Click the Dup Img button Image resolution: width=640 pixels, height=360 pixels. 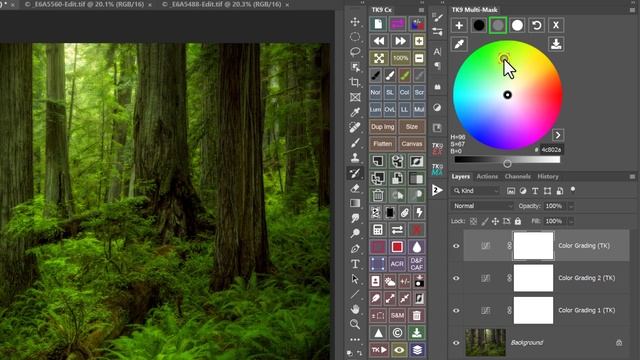click(383, 127)
